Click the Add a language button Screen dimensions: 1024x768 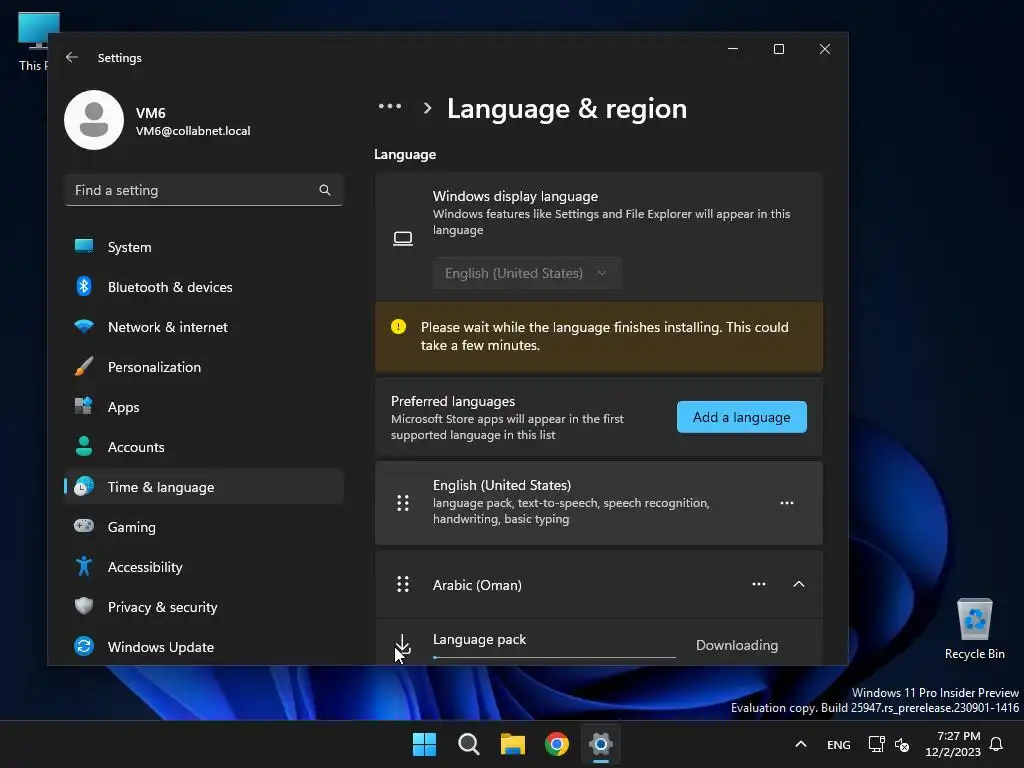coord(741,417)
